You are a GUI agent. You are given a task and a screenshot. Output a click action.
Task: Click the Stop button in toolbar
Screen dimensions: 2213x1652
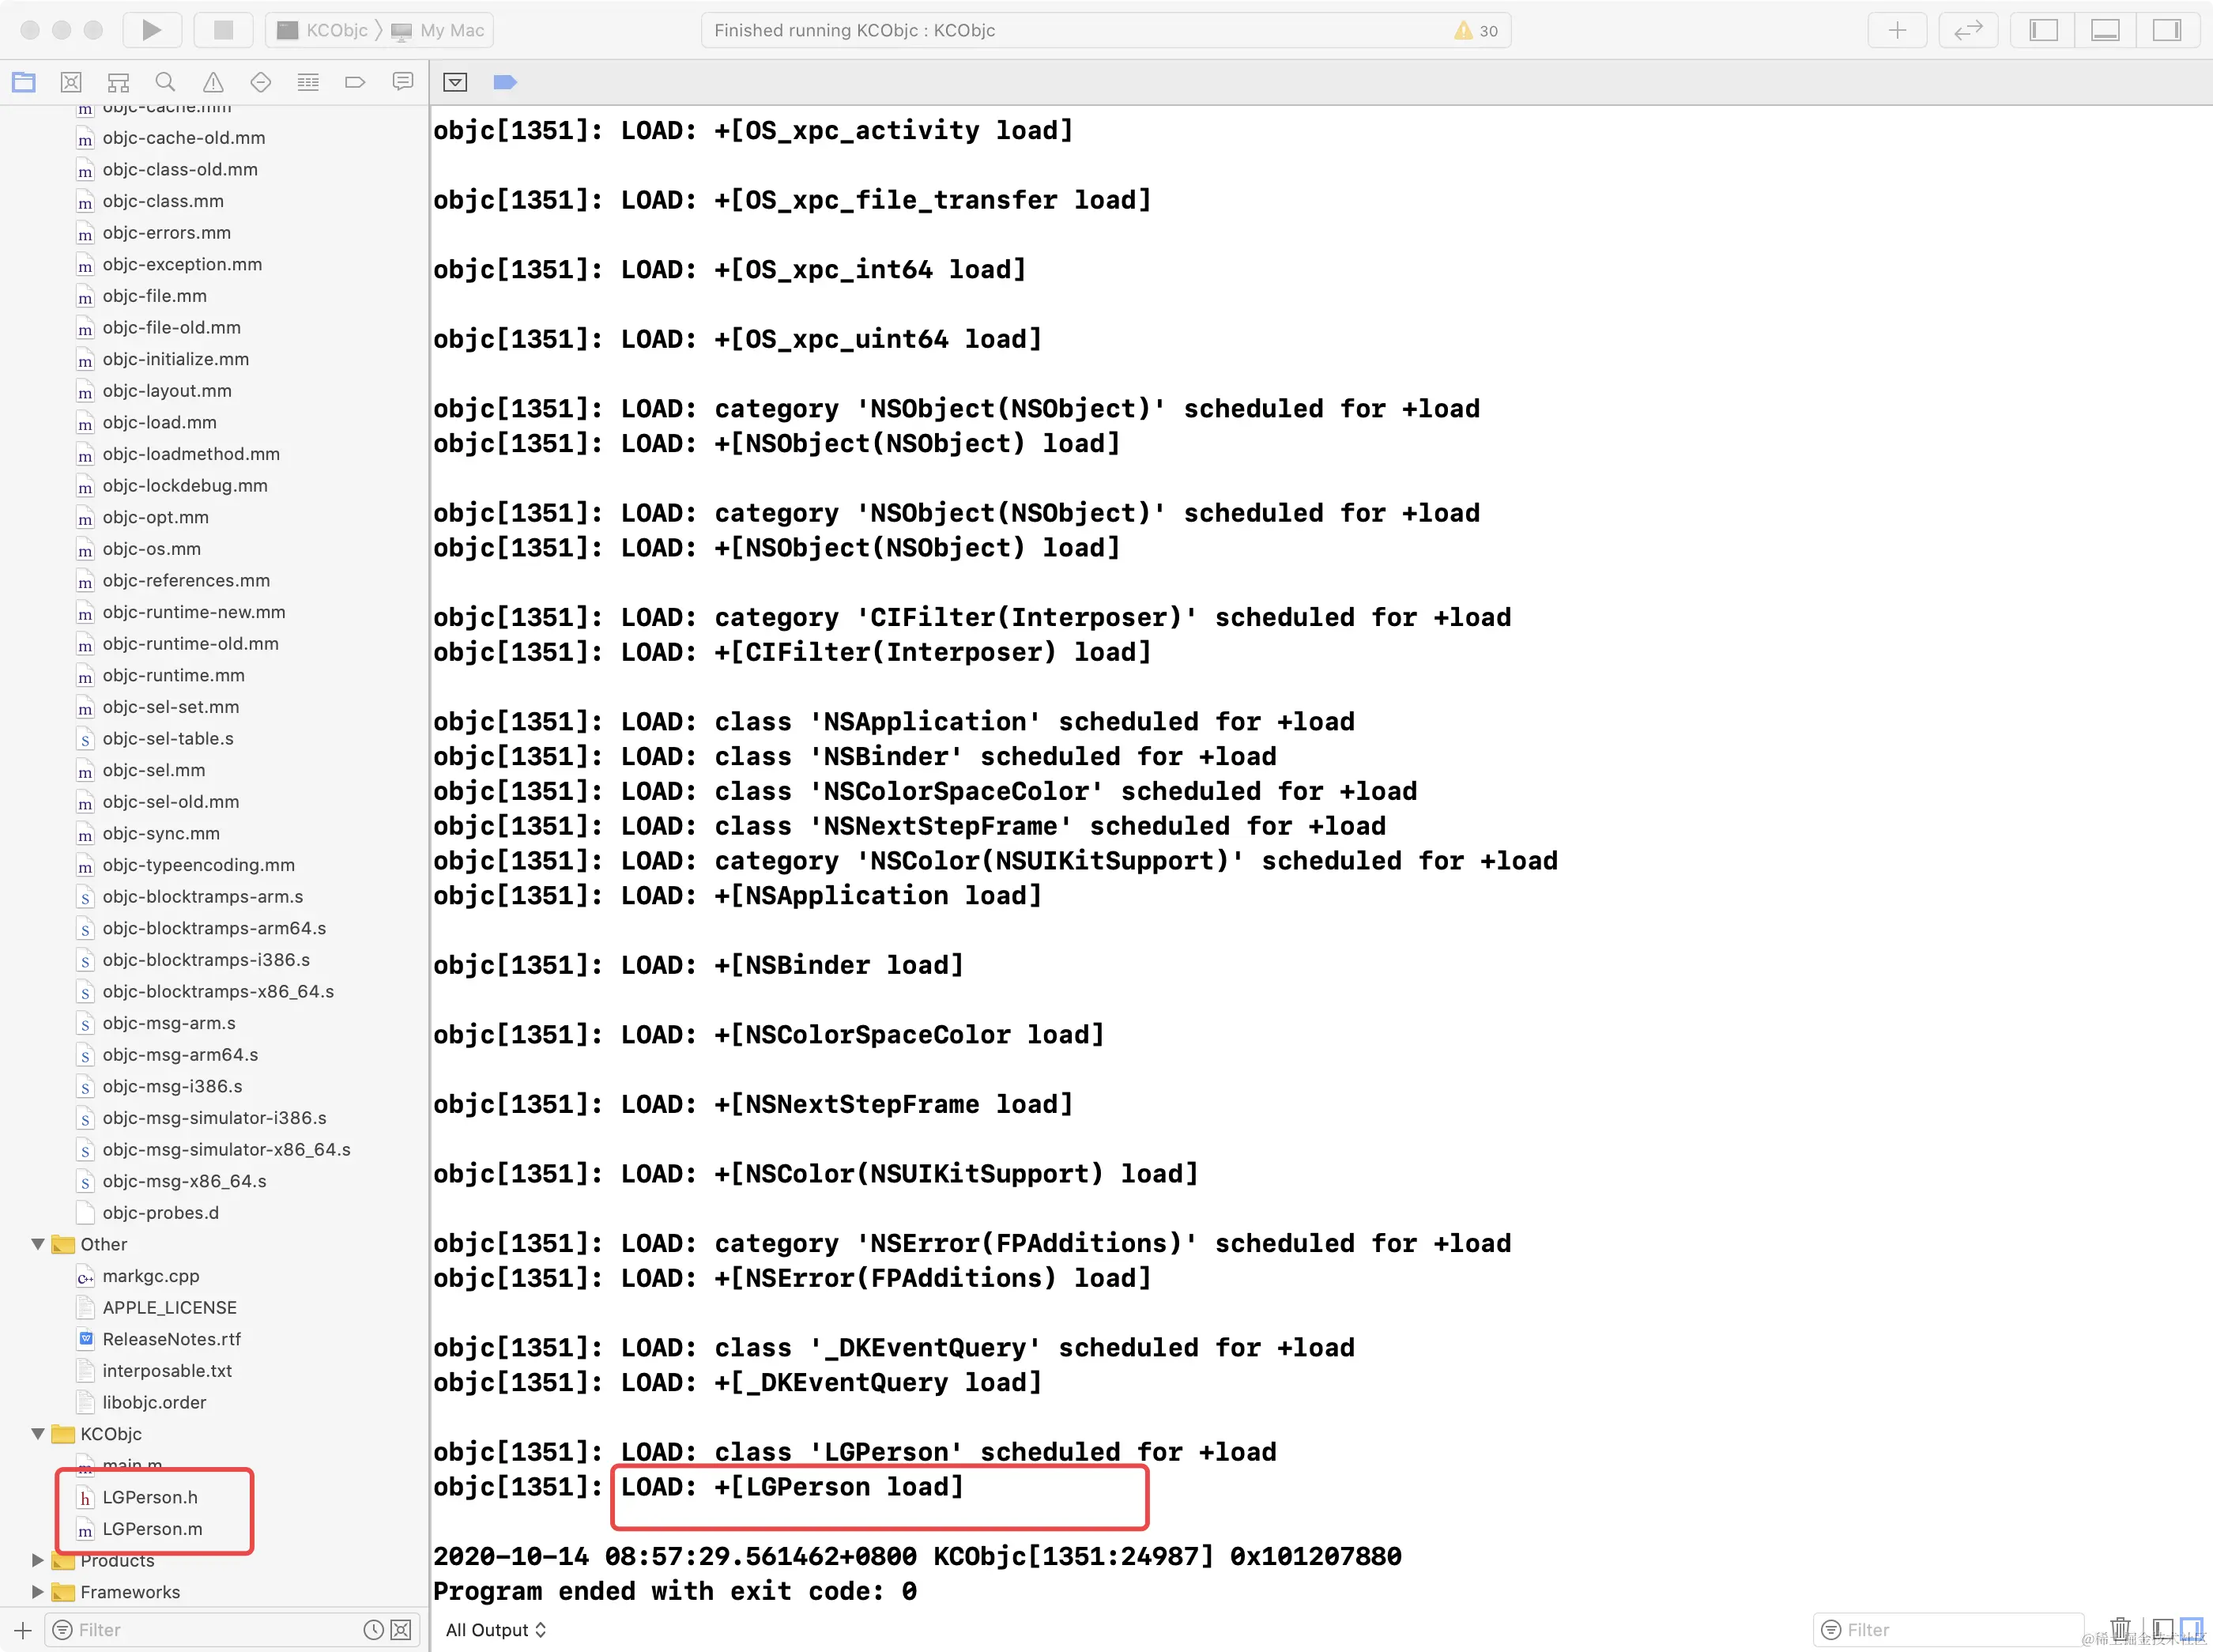(223, 30)
